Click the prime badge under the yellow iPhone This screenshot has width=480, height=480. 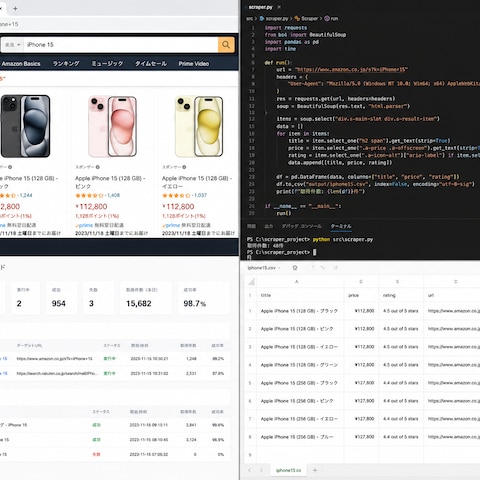(171, 225)
